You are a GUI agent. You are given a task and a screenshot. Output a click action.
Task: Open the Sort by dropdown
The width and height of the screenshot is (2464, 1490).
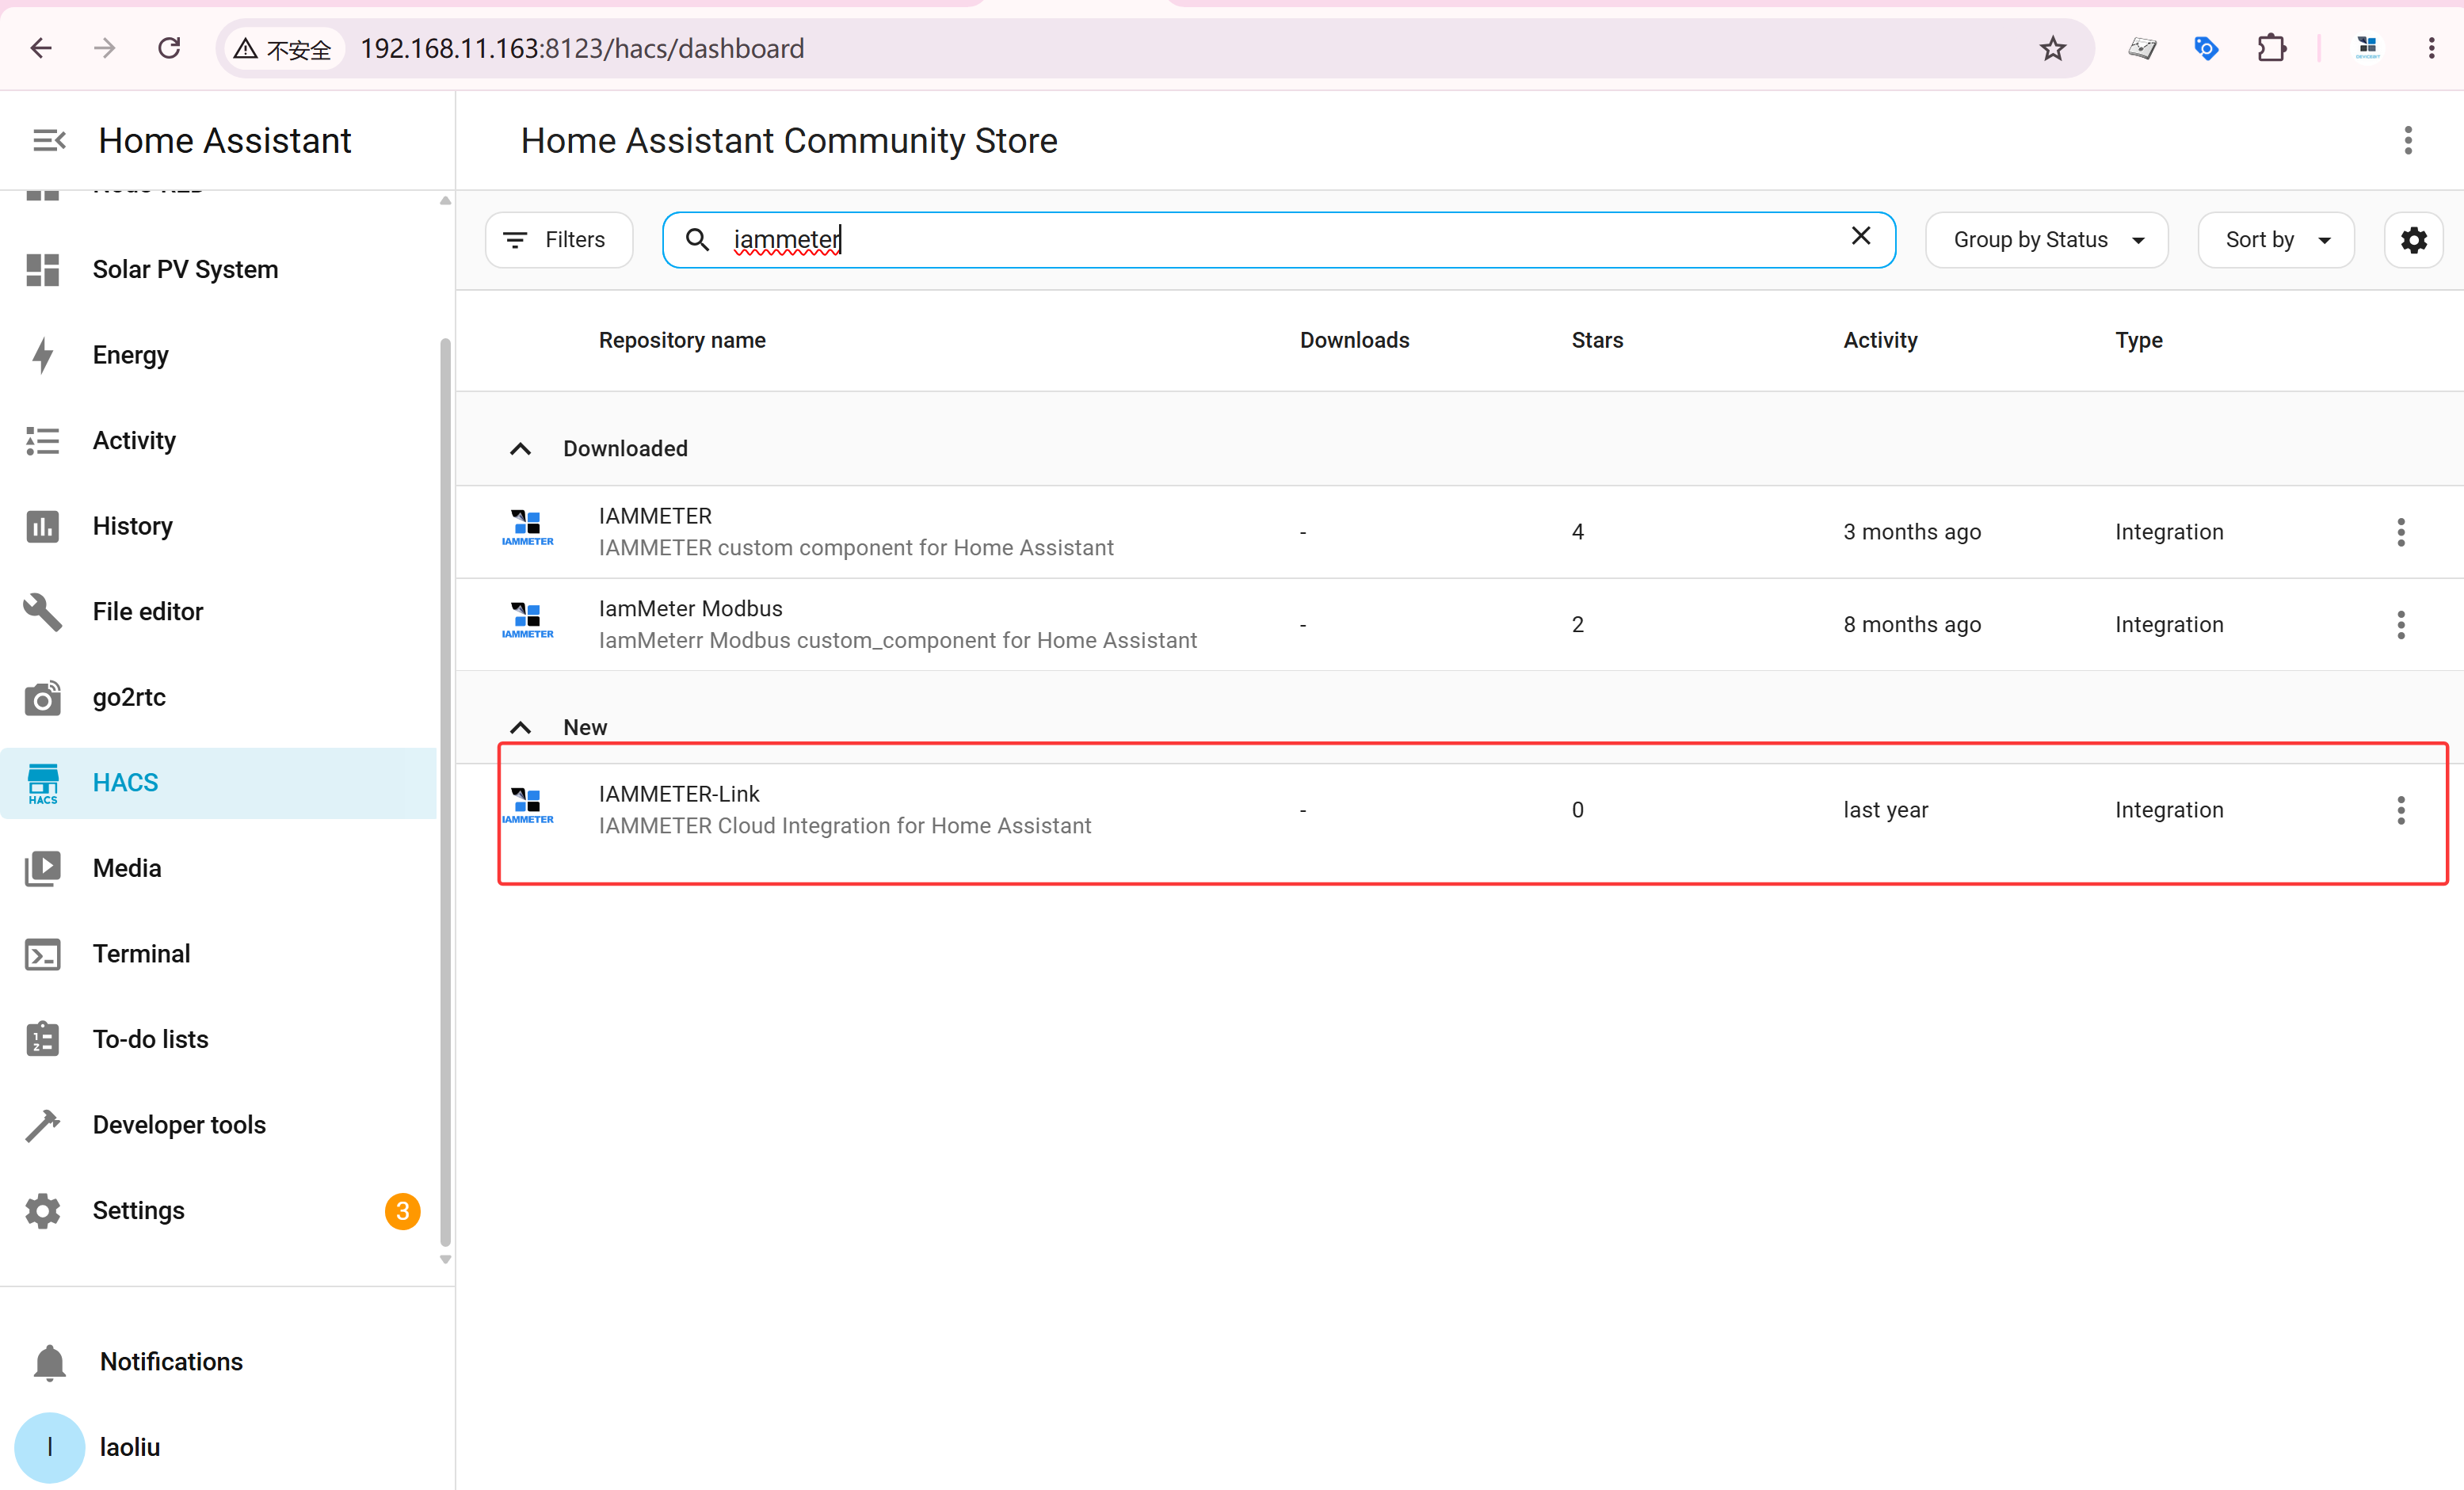click(x=2276, y=240)
